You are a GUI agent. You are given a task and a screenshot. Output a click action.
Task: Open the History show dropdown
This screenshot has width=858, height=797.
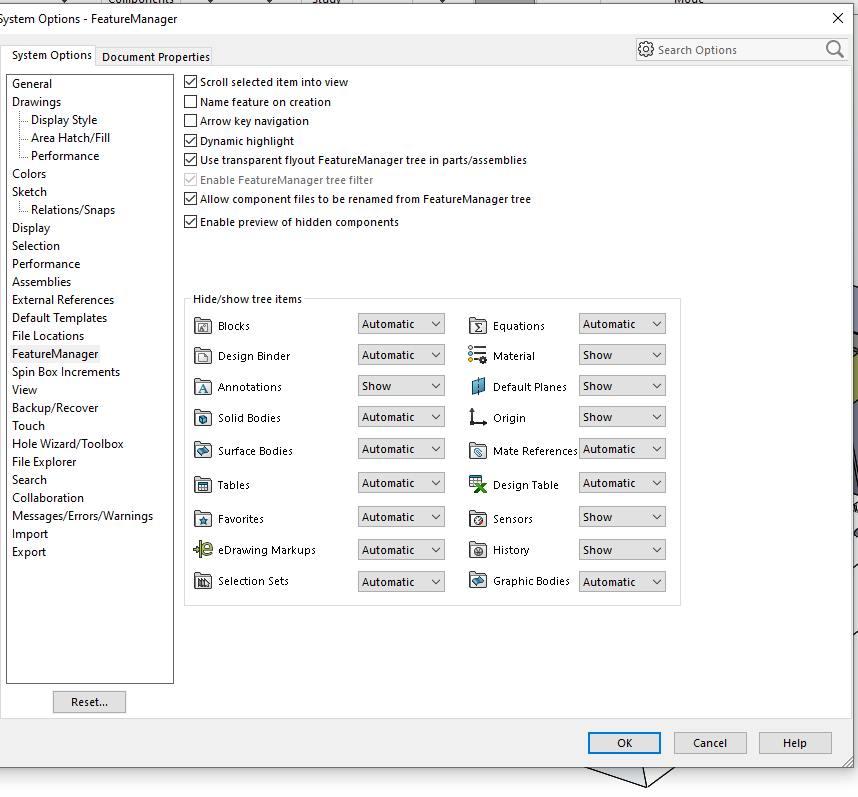pyautogui.click(x=622, y=549)
